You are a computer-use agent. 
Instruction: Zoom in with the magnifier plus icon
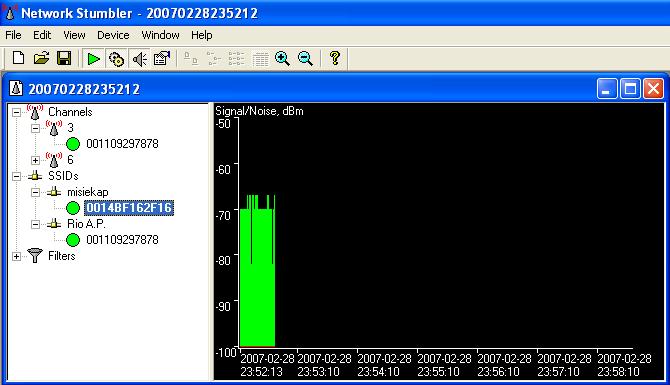pyautogui.click(x=282, y=59)
